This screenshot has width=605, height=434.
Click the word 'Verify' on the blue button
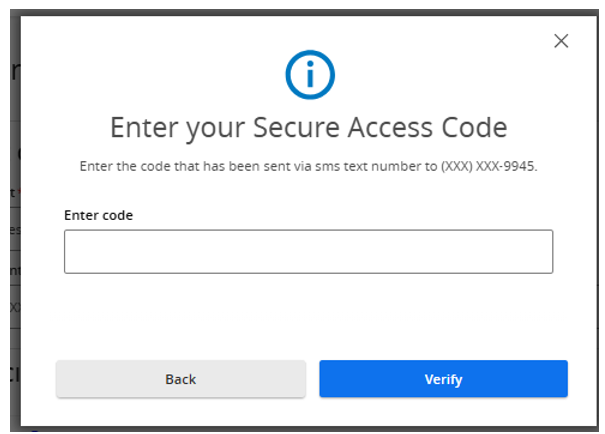pos(443,379)
